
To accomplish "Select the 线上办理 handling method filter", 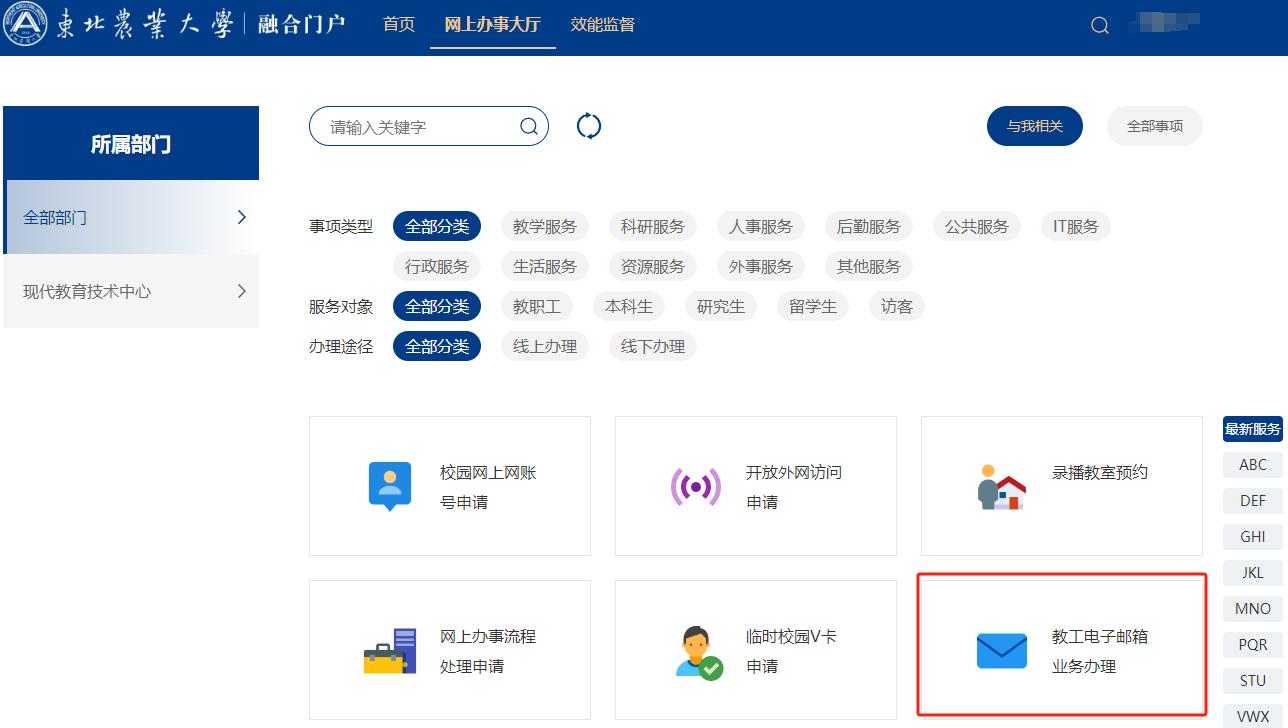I will [545, 347].
